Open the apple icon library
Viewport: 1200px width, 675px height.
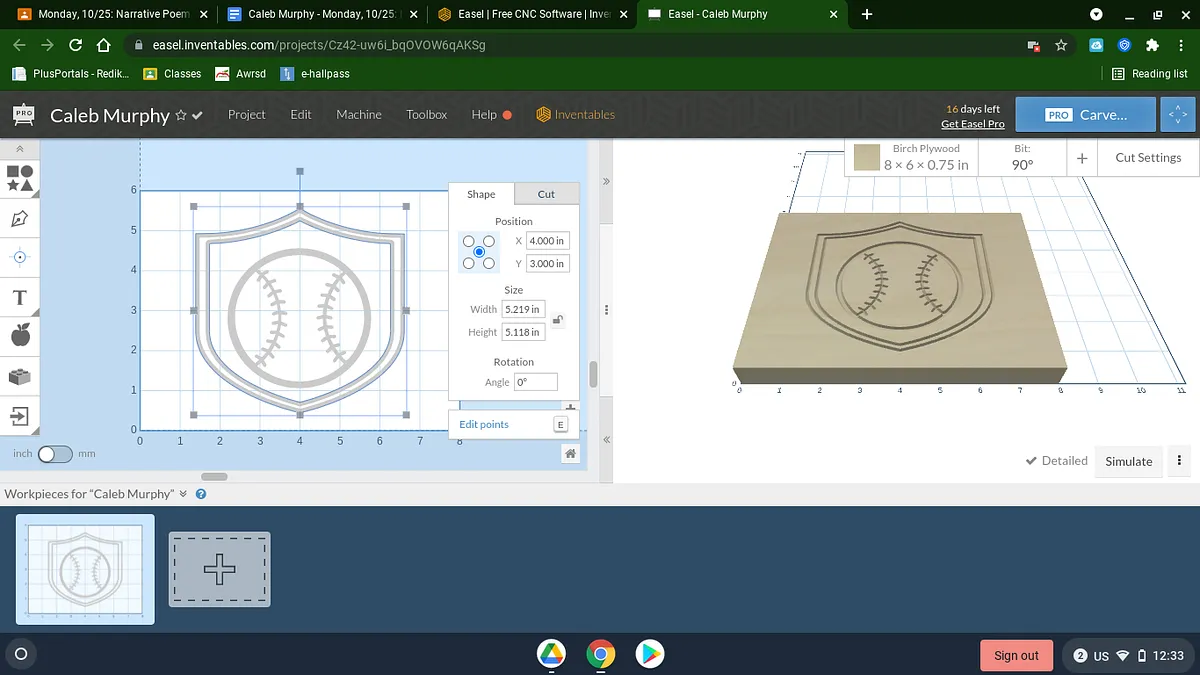tap(20, 336)
